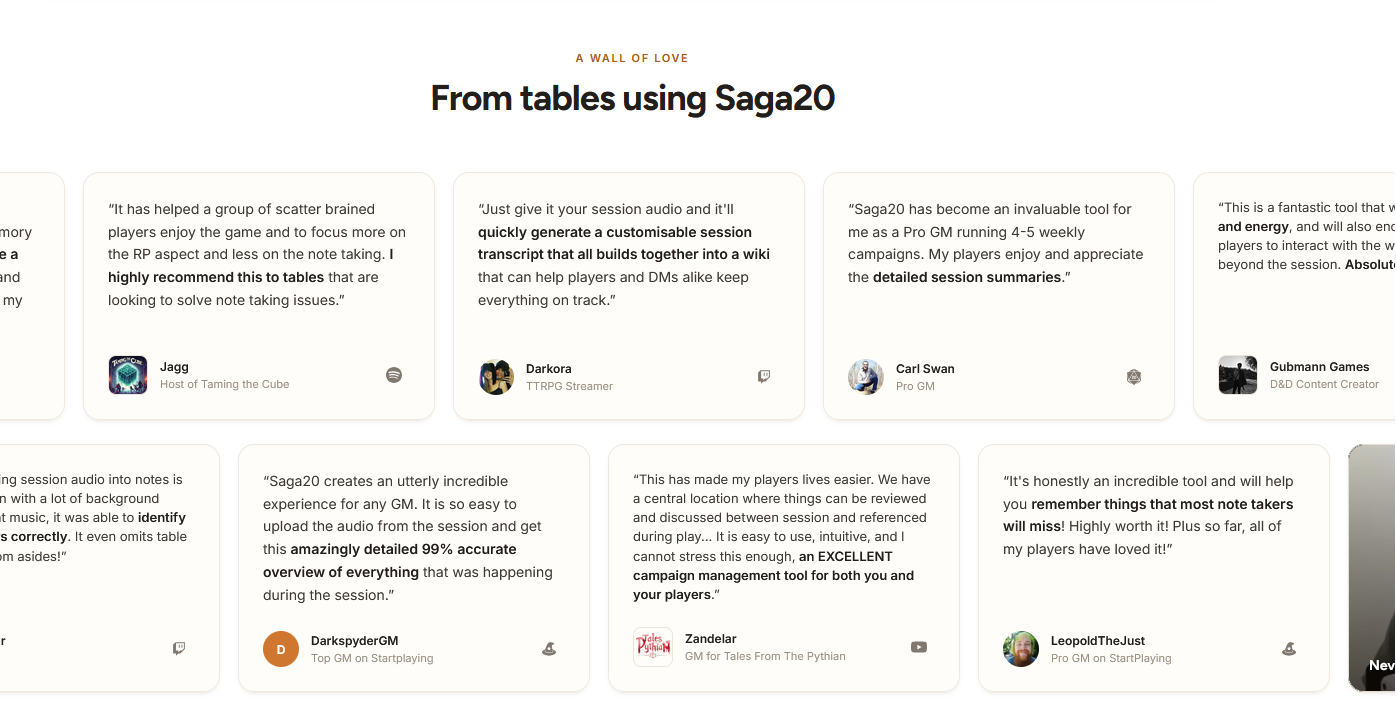Screen dimensions: 1396x702
Task: Click the badge icon on Carl Swan's card
Action: (x=1134, y=377)
